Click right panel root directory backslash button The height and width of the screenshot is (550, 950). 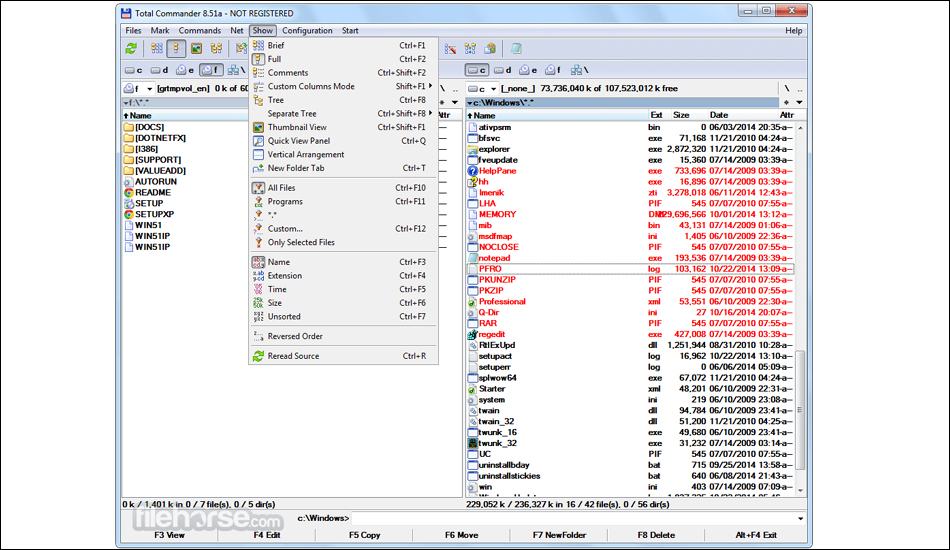tap(787, 88)
